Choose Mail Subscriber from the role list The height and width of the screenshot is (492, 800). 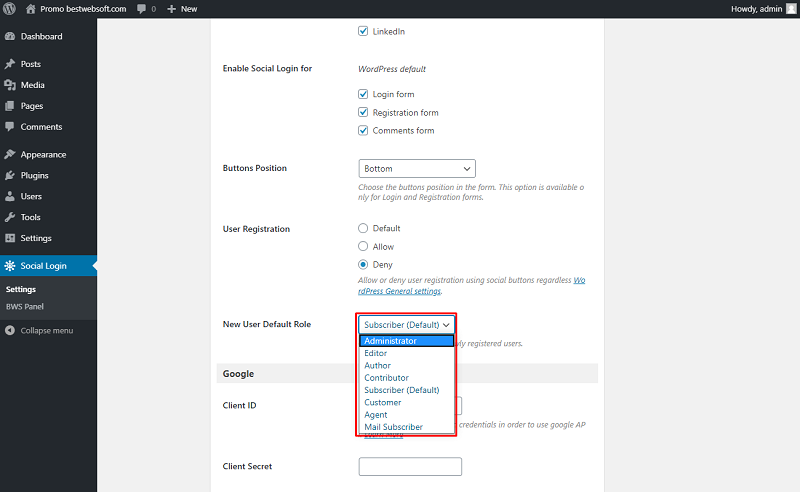pyautogui.click(x=406, y=427)
